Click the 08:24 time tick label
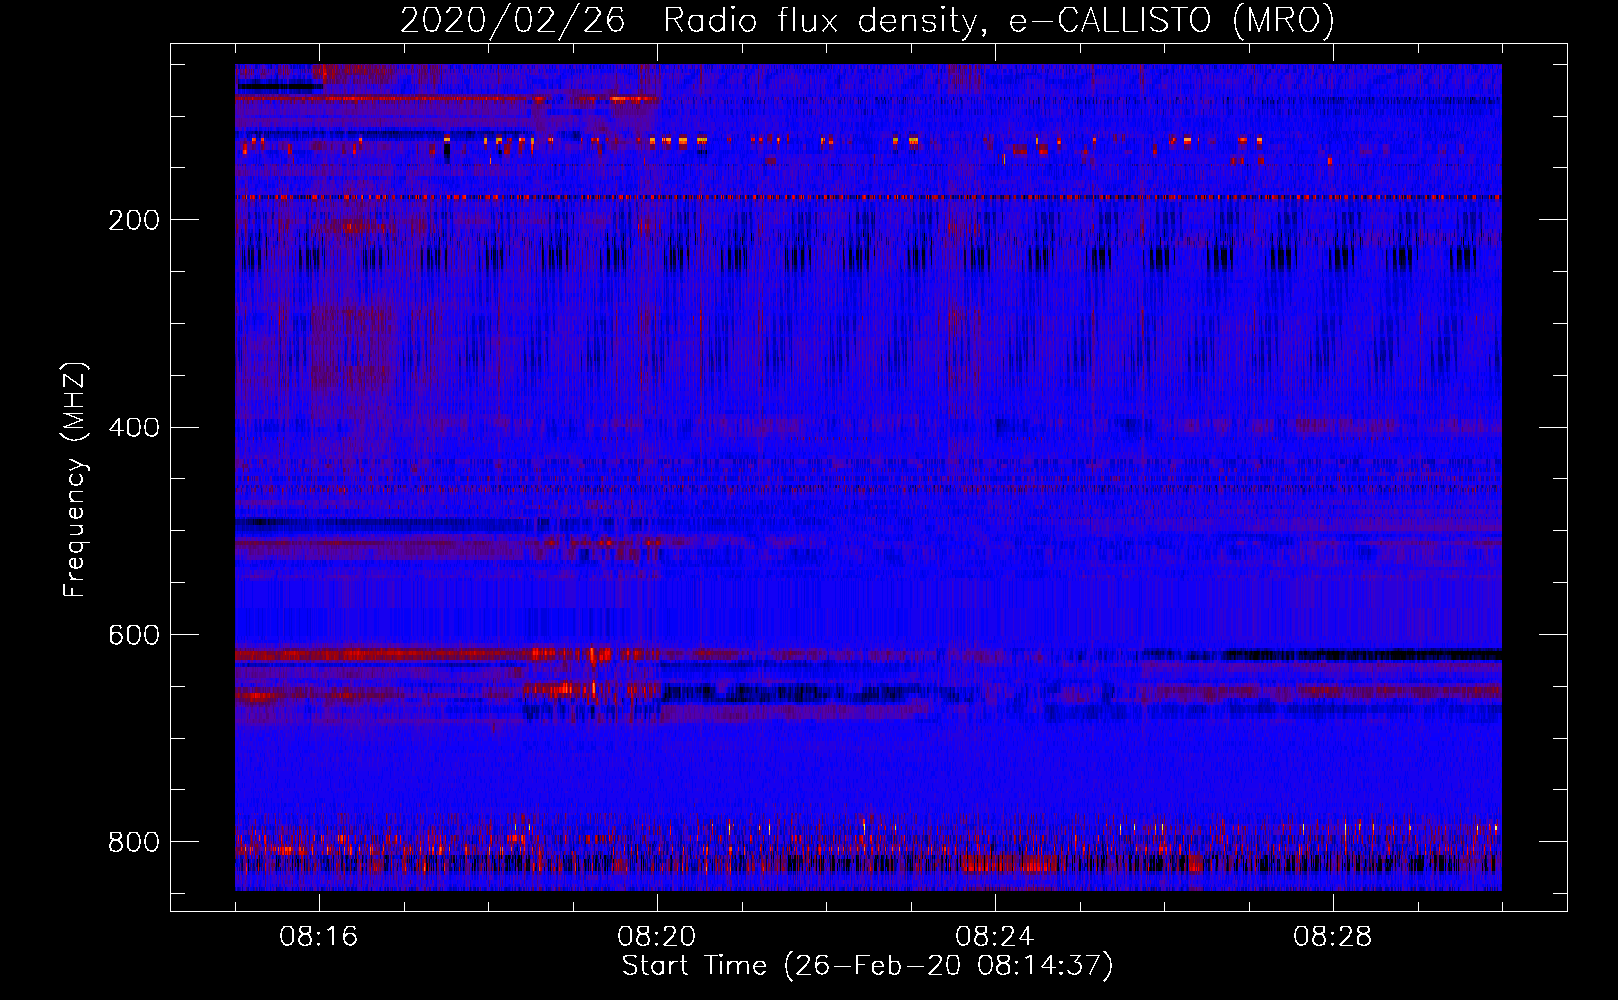 995,937
